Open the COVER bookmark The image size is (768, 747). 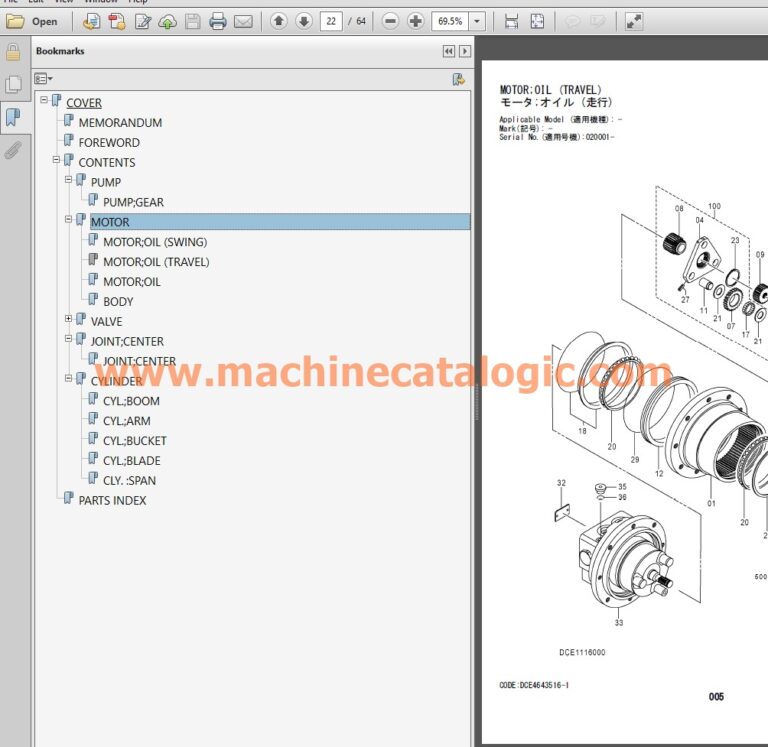[x=84, y=103]
